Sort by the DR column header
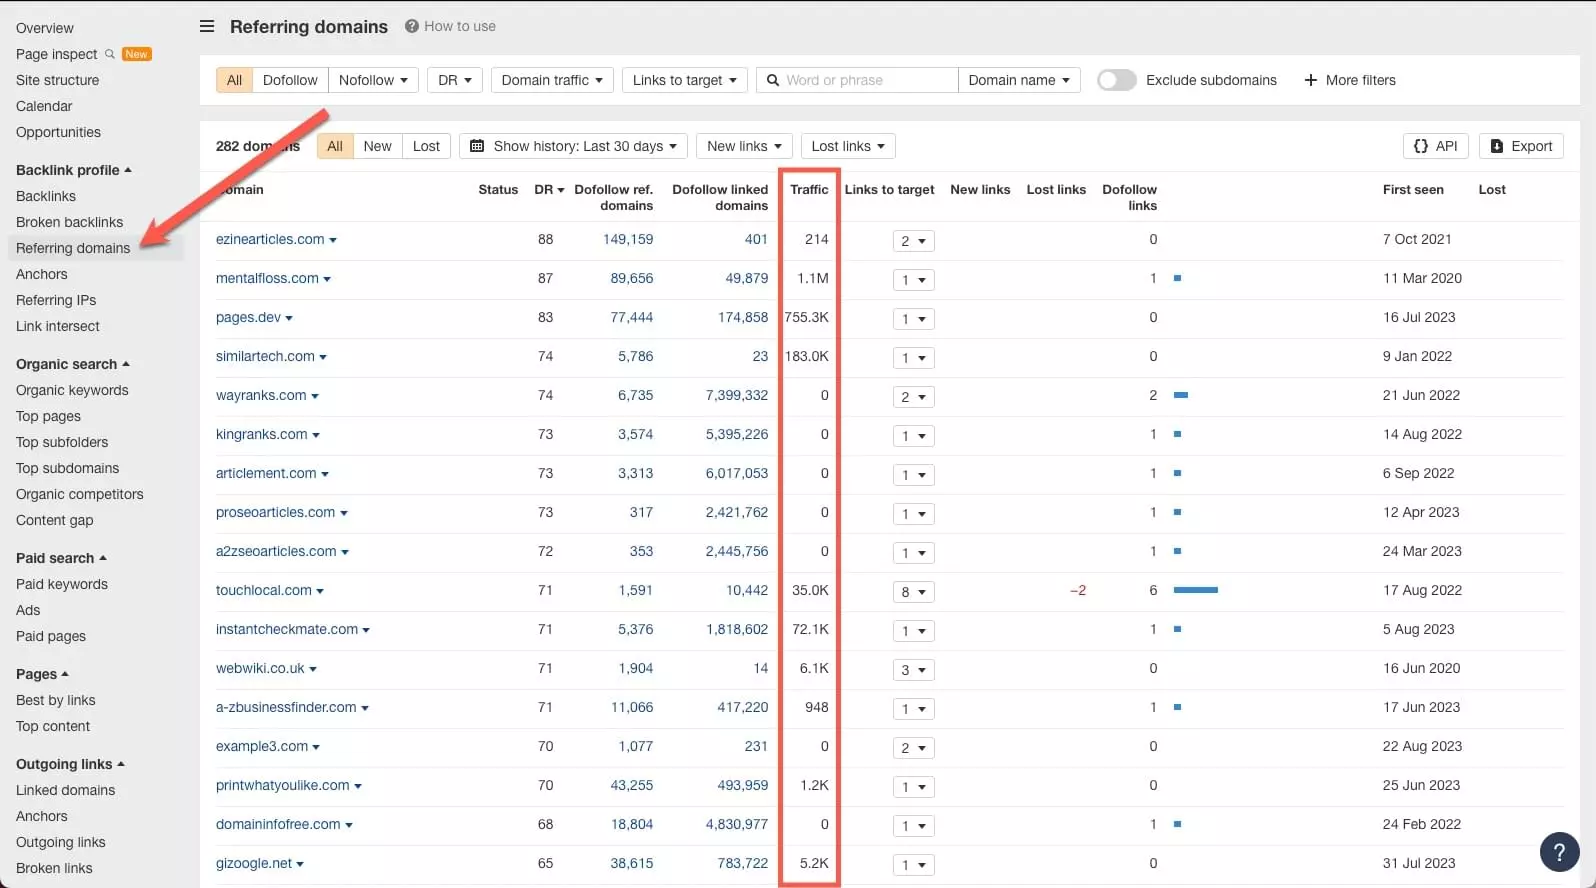1596x888 pixels. pyautogui.click(x=549, y=189)
